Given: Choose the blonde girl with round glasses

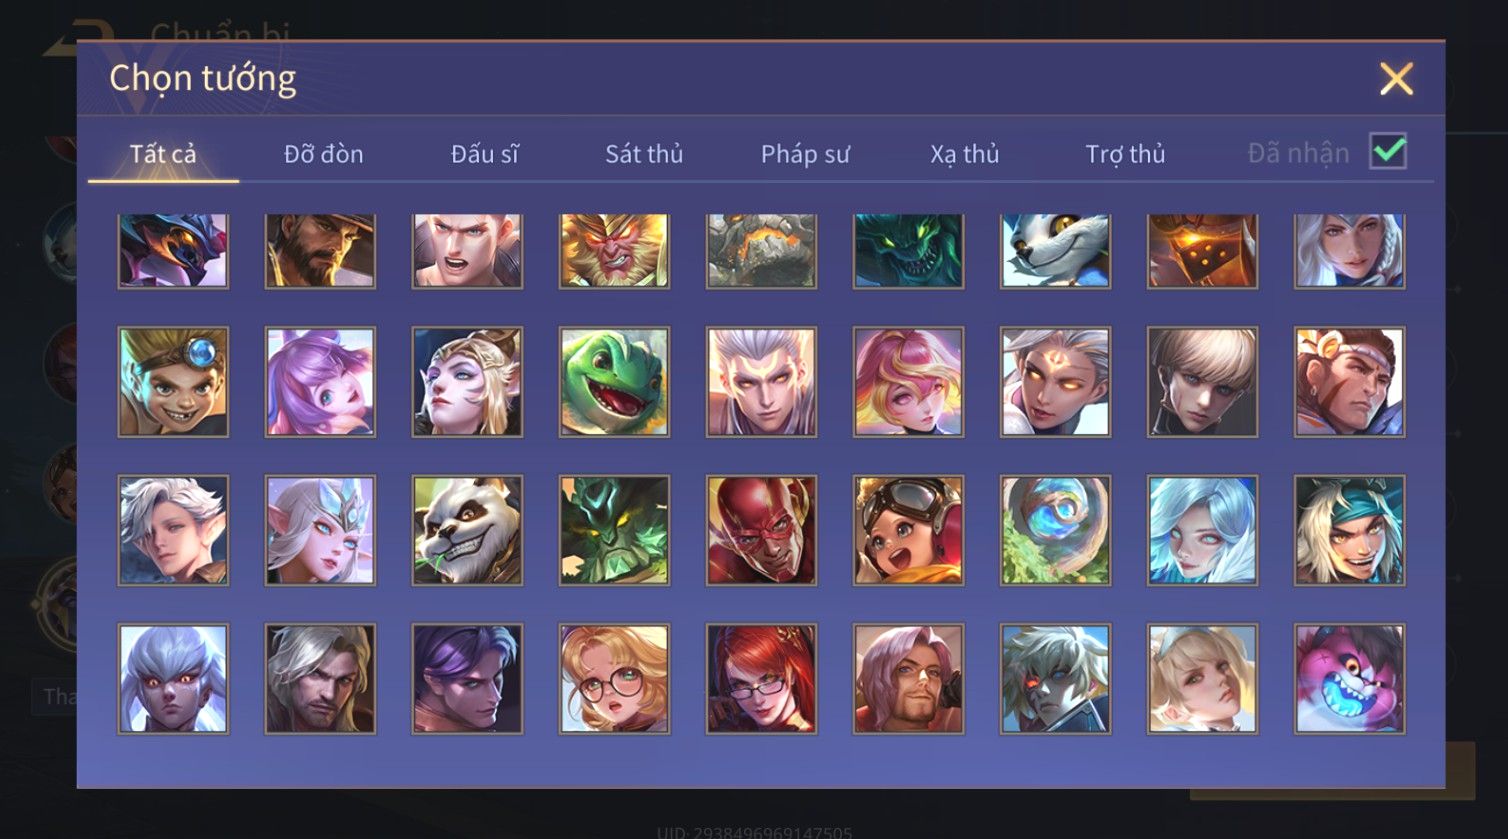Looking at the screenshot, I should pyautogui.click(x=614, y=679).
